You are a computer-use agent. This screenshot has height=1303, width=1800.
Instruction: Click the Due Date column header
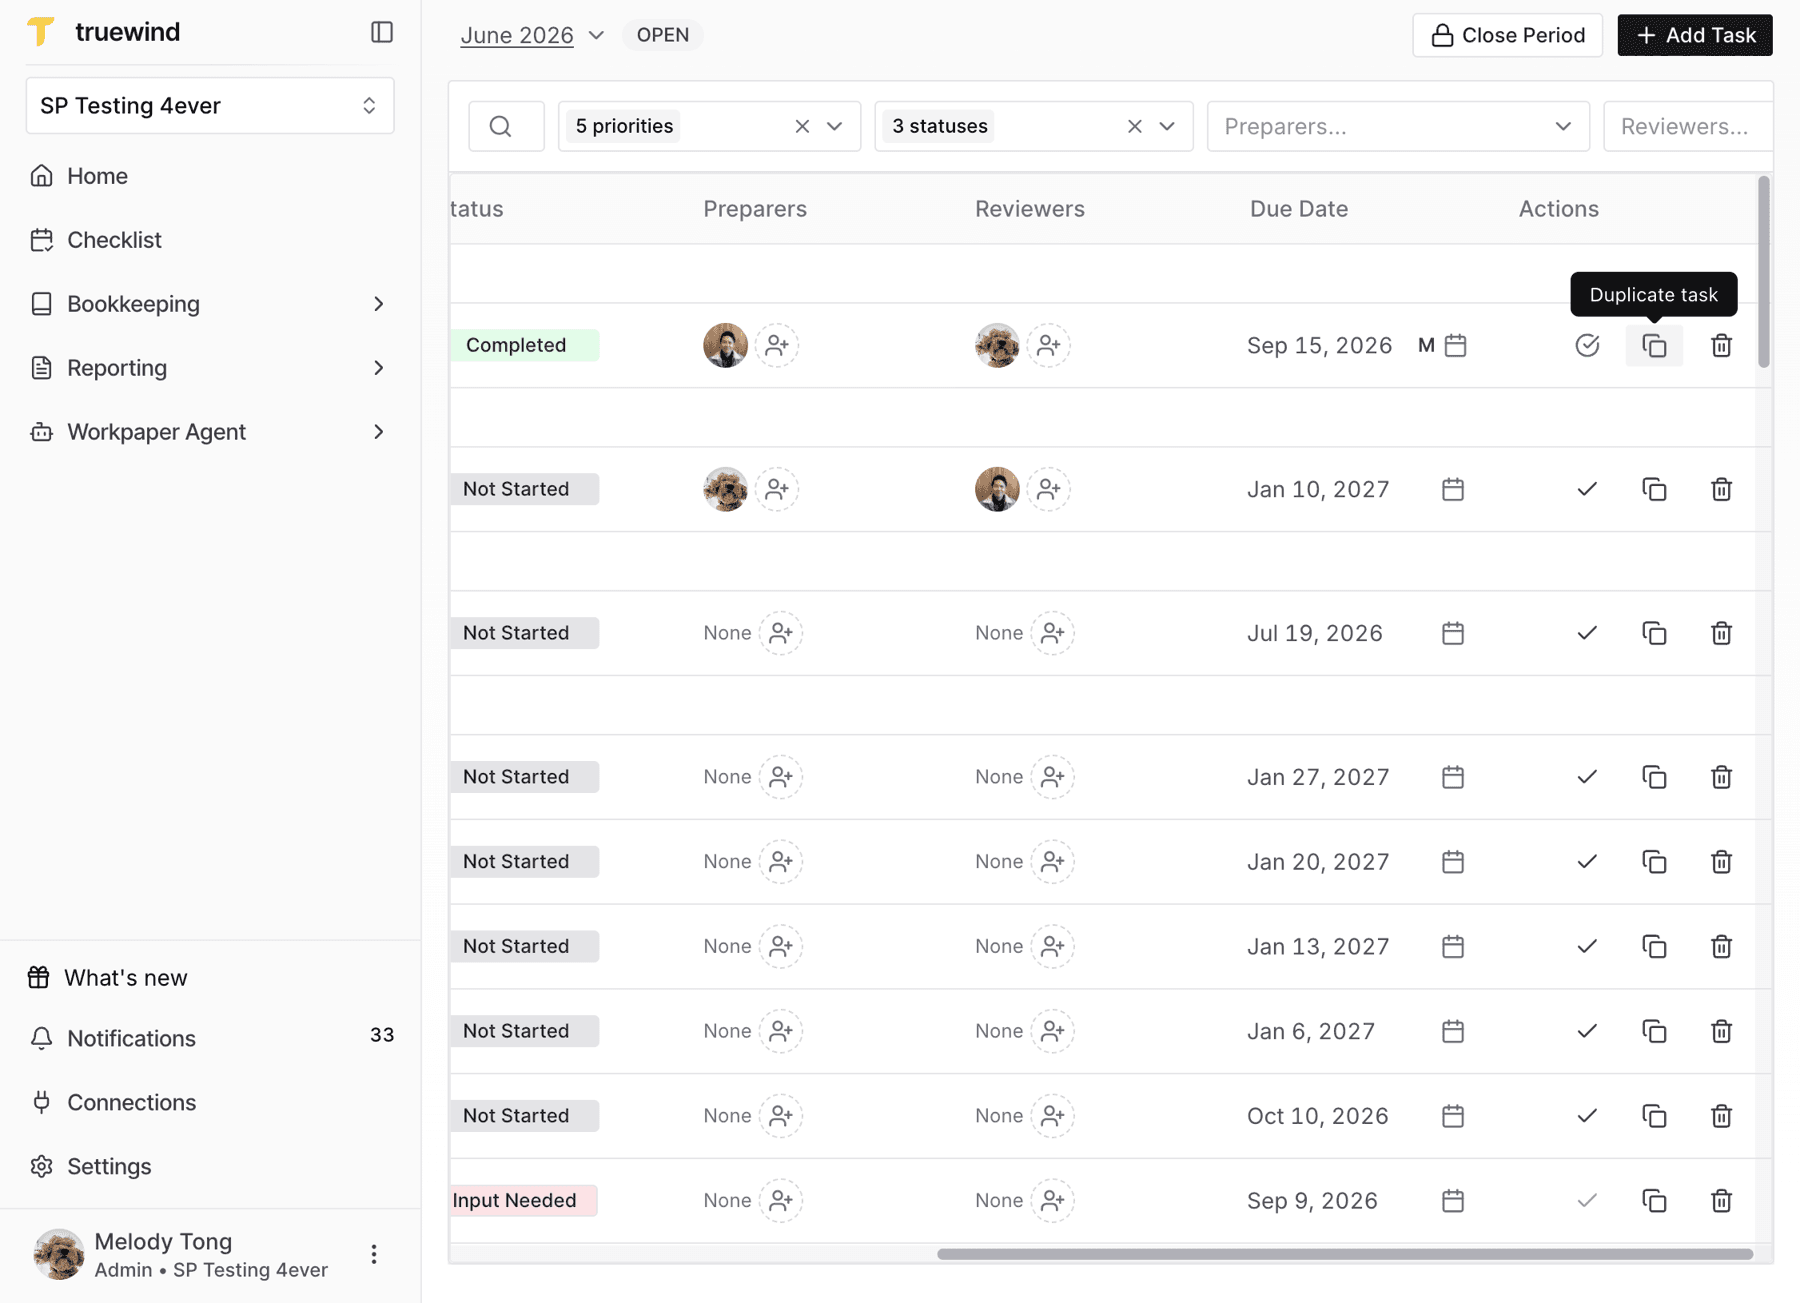coord(1298,209)
